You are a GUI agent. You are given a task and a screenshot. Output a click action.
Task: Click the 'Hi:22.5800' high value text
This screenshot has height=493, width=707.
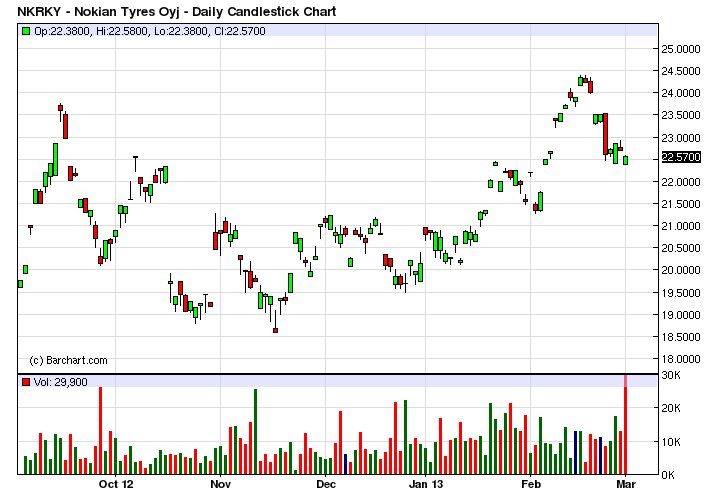point(122,31)
